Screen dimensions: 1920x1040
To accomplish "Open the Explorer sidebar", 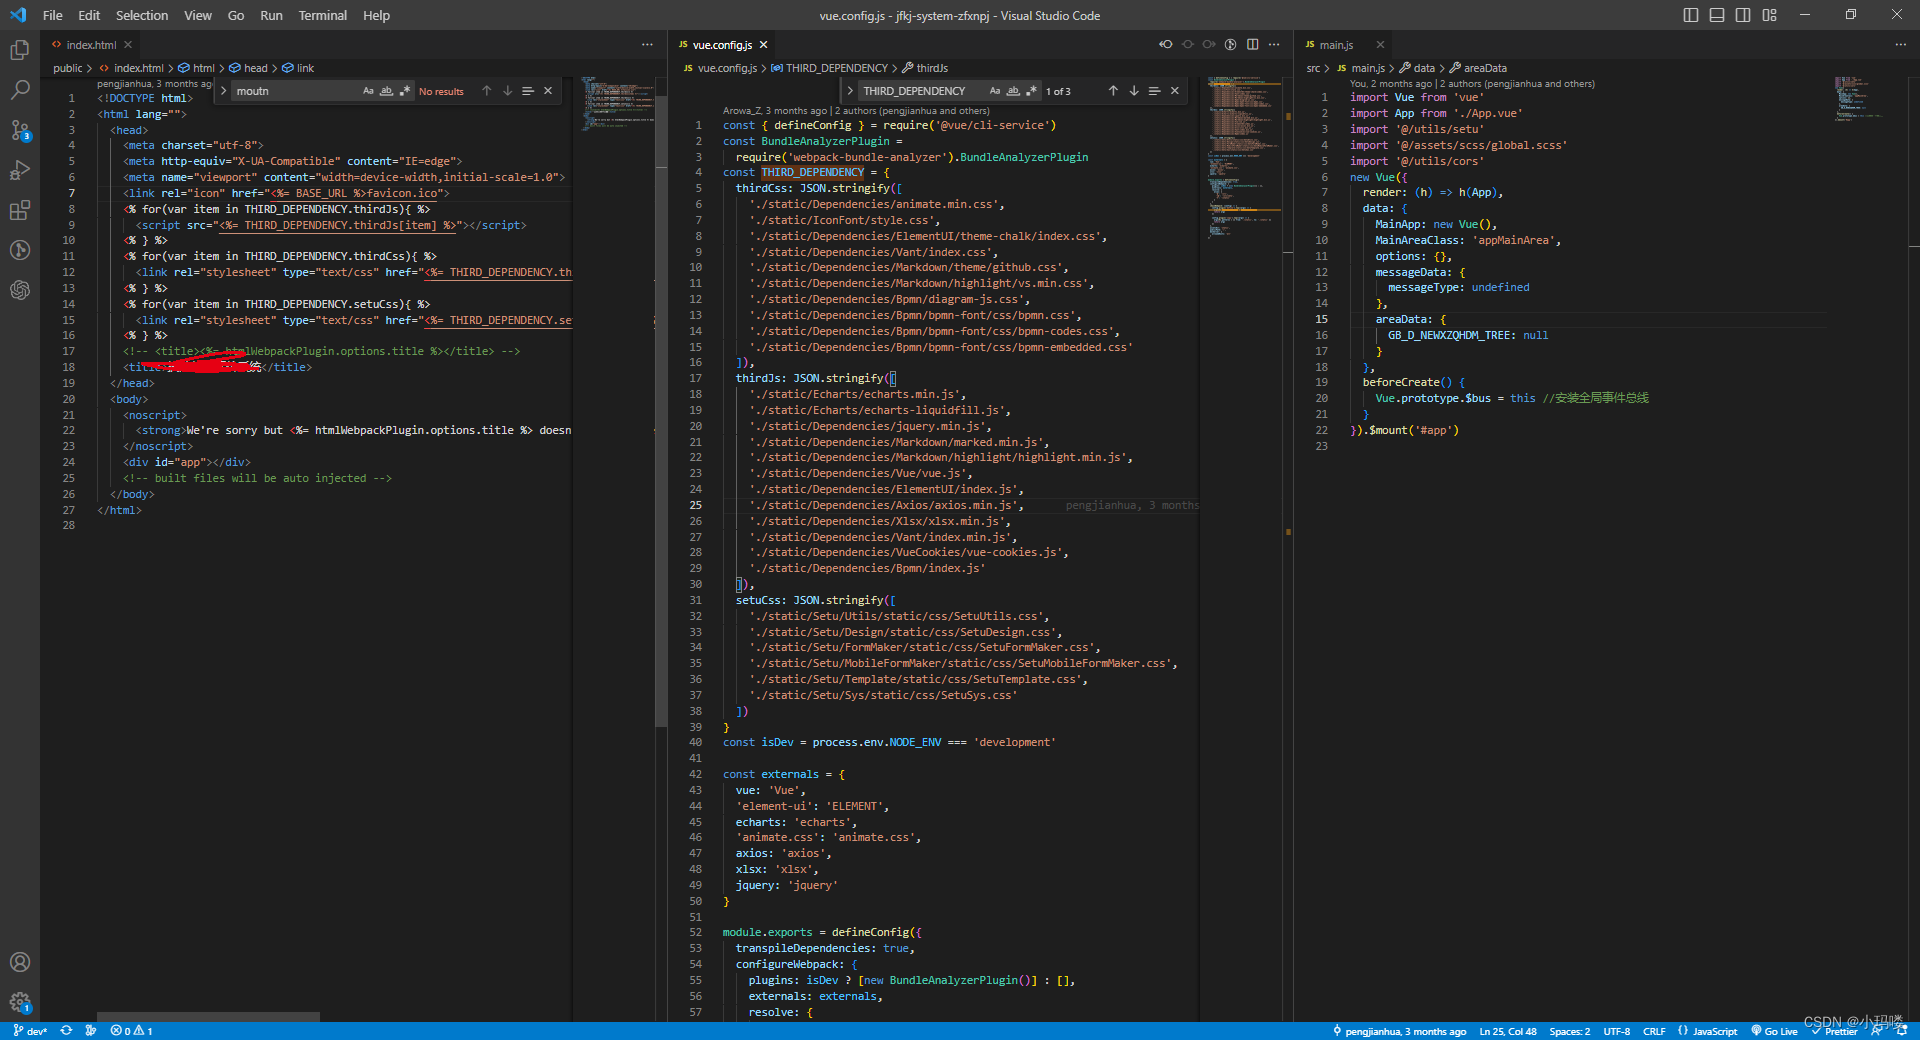I will (20, 50).
